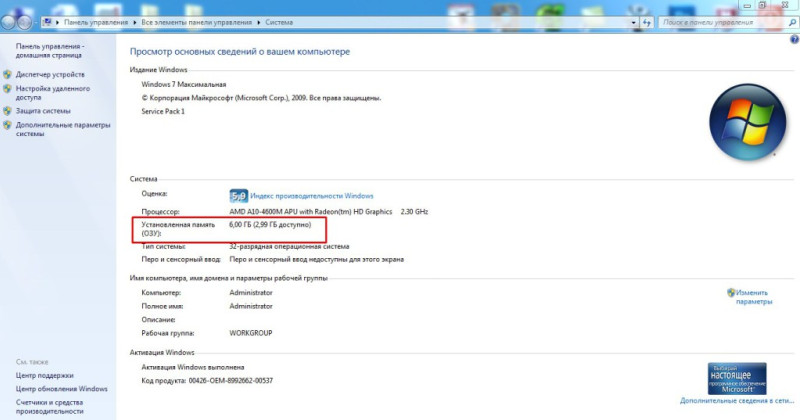Click Administrator value next to Полное имя

click(x=251, y=306)
